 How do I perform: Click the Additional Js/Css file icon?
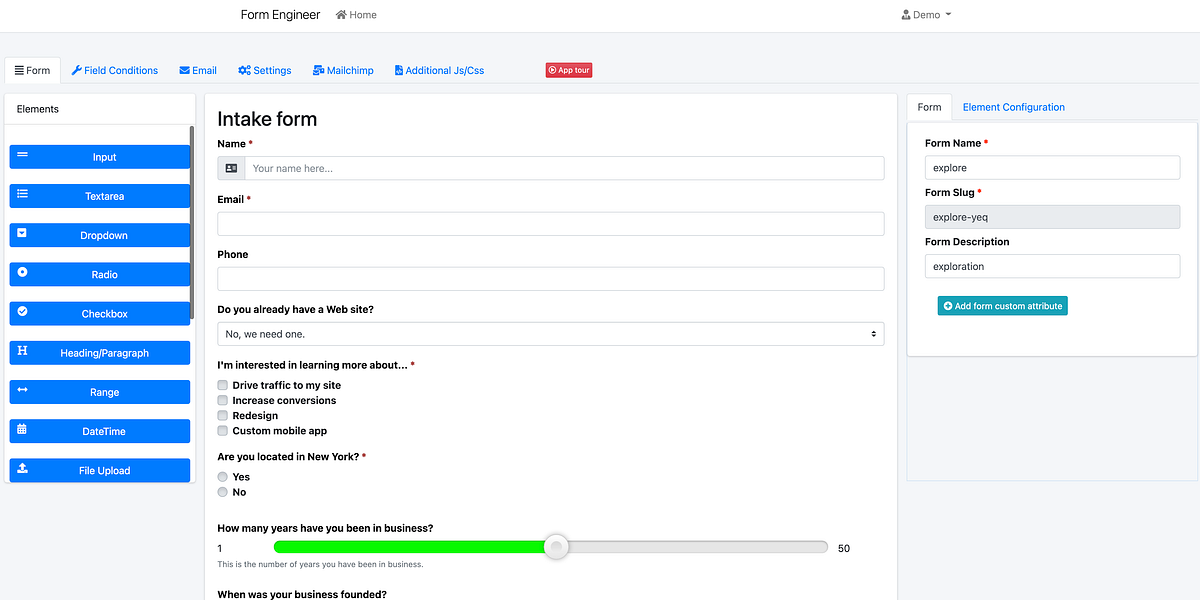[x=399, y=70]
